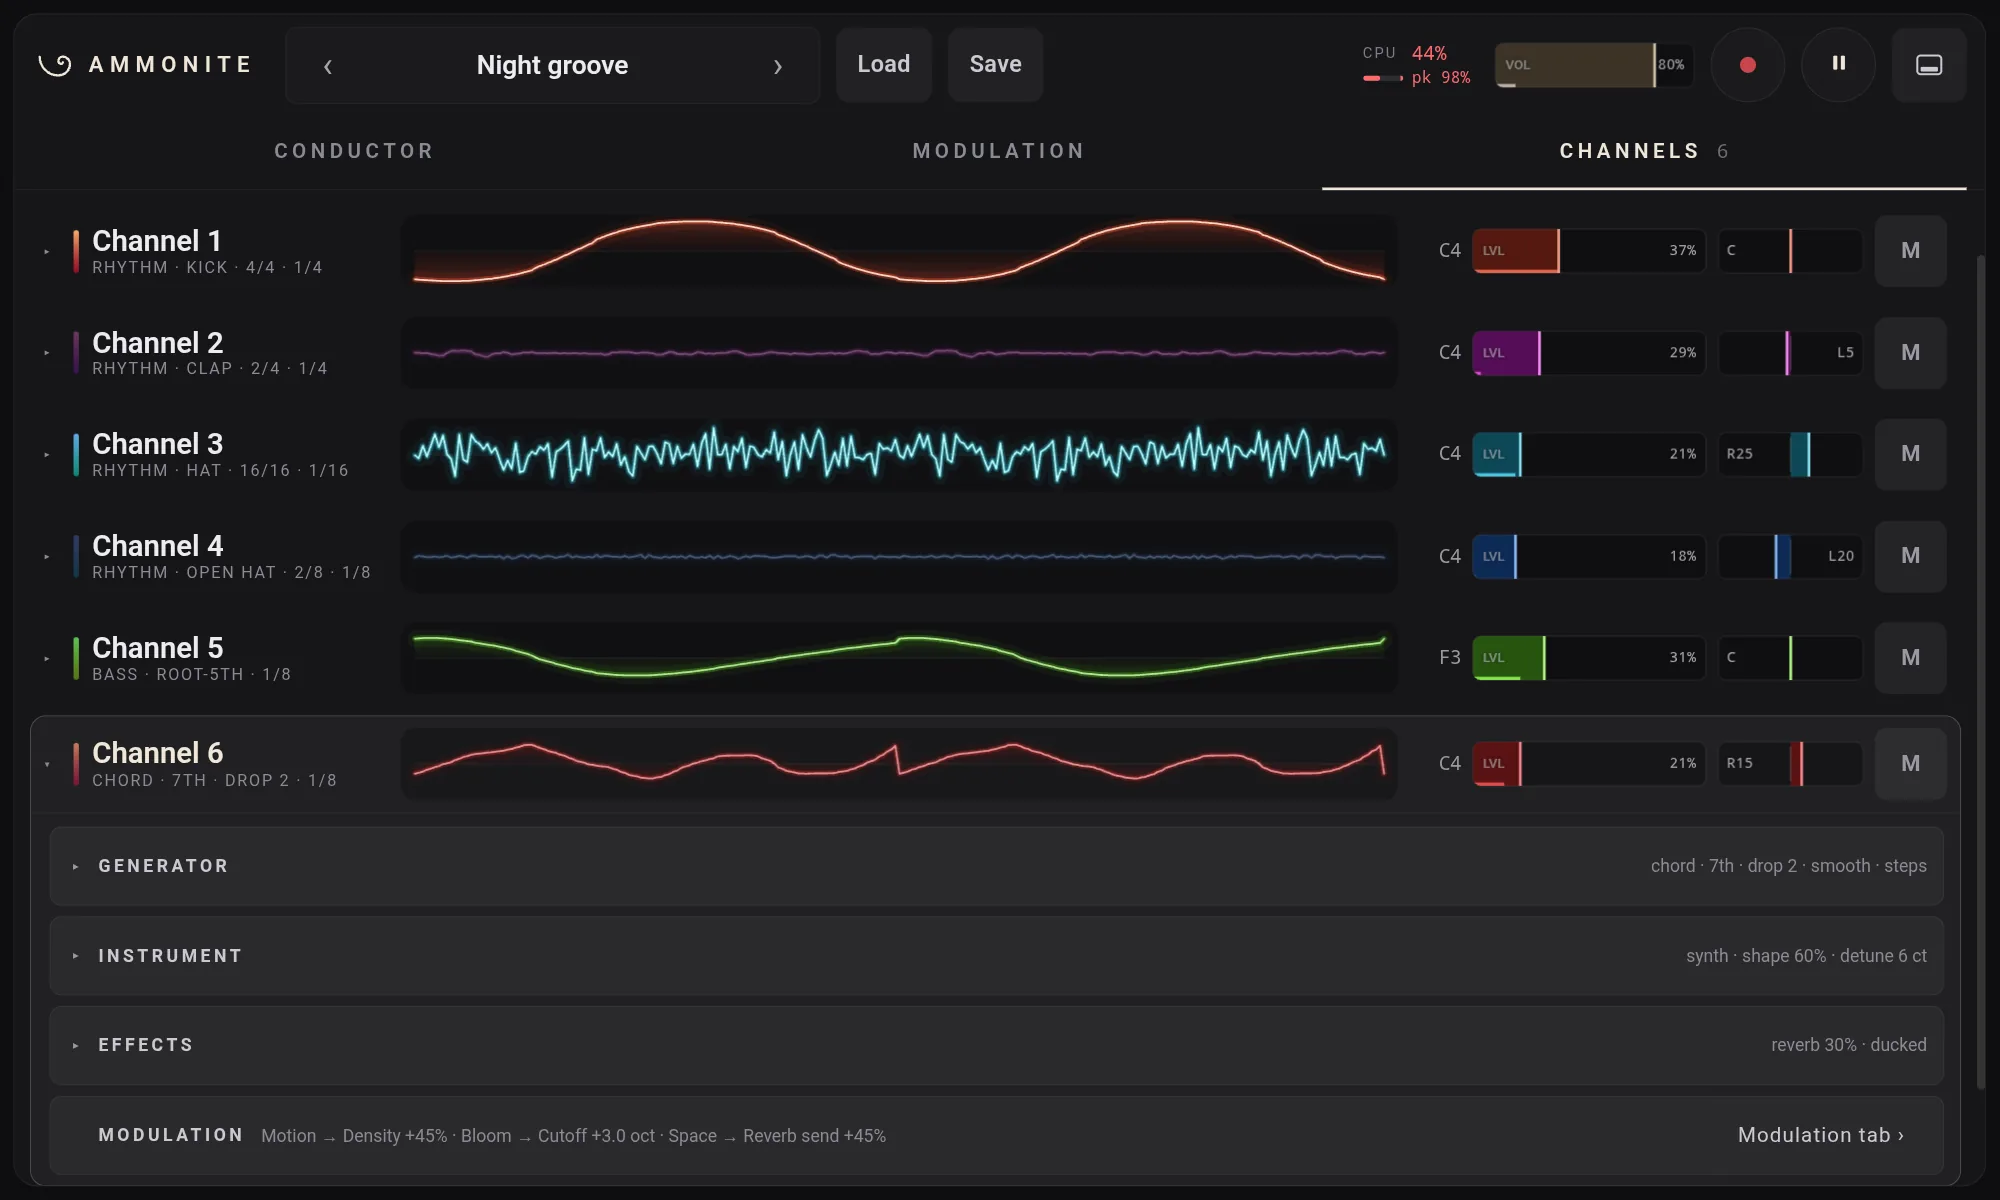Expand Channel 1 disclosure triangle
This screenshot has height=1200, width=2000.
coord(47,251)
